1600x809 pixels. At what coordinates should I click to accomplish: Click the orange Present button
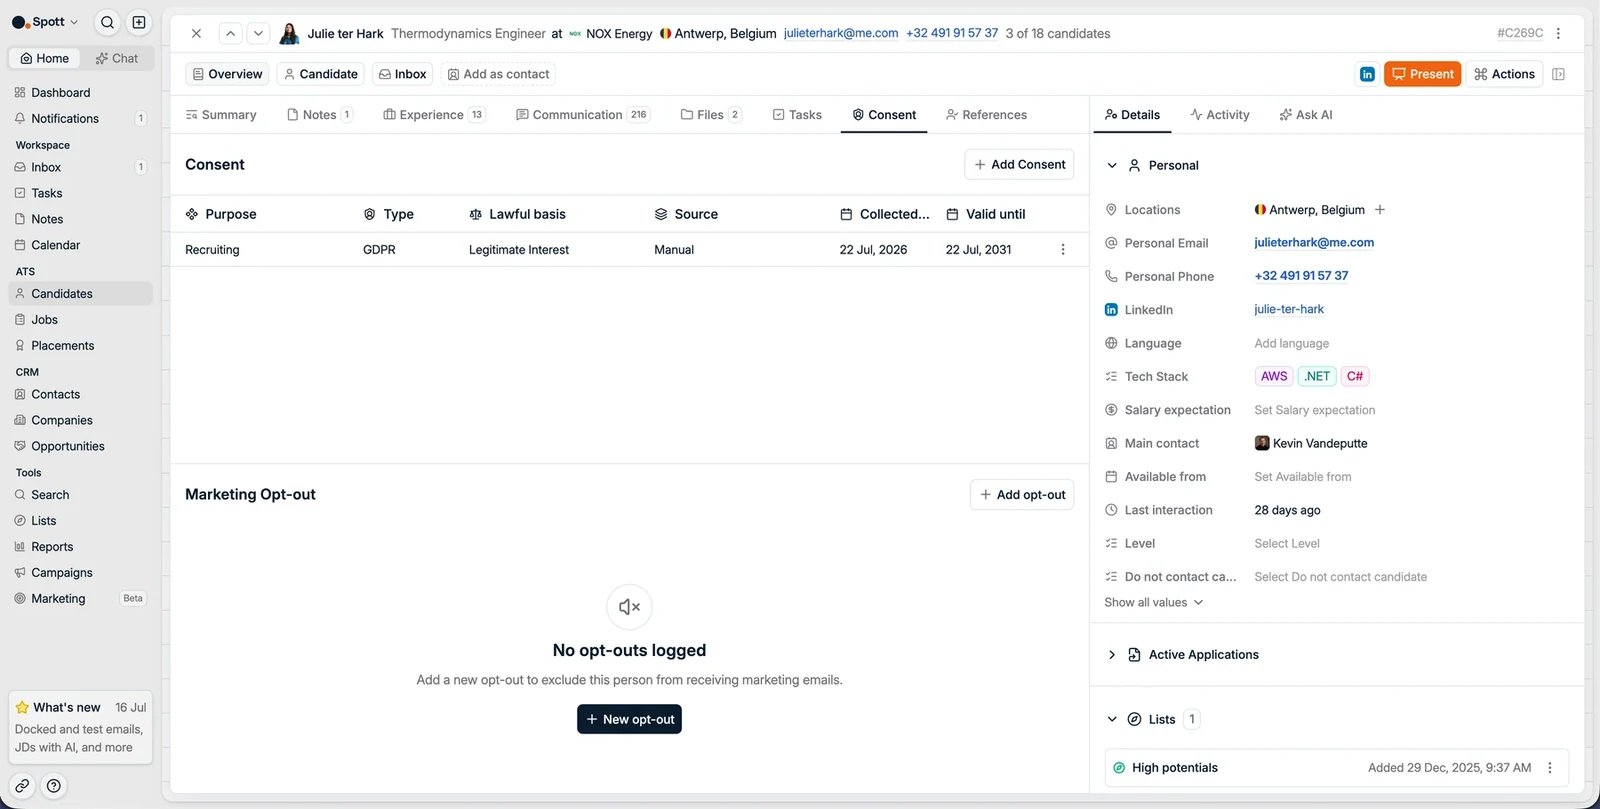pos(1422,74)
